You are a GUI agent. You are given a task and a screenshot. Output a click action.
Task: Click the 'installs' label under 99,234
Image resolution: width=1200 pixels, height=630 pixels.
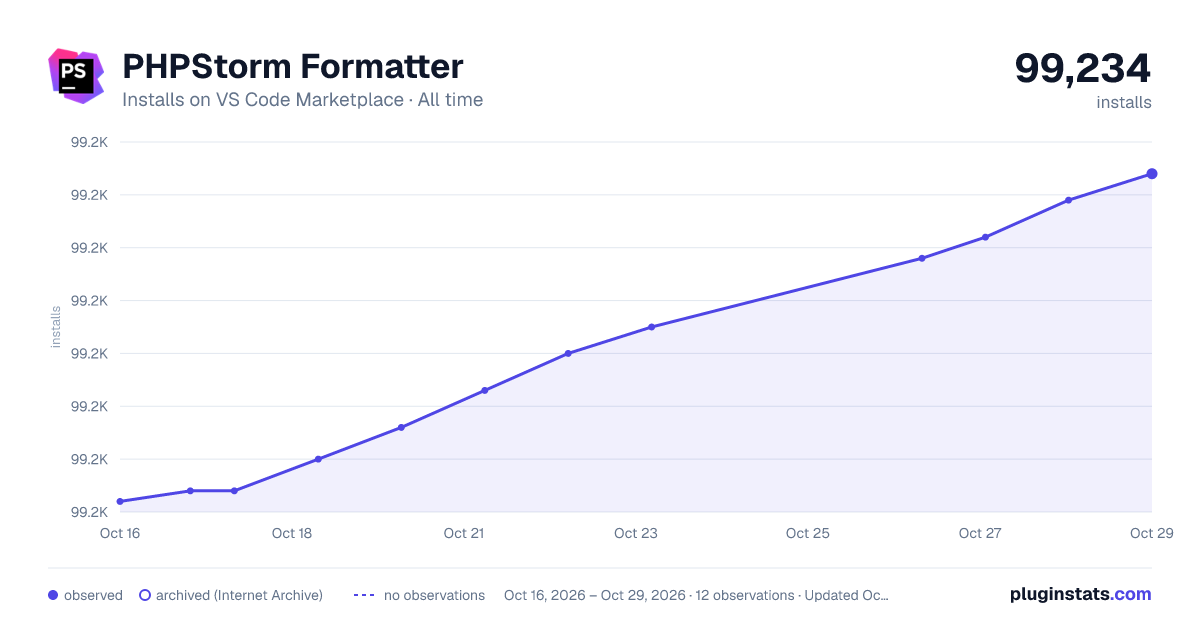1124,102
